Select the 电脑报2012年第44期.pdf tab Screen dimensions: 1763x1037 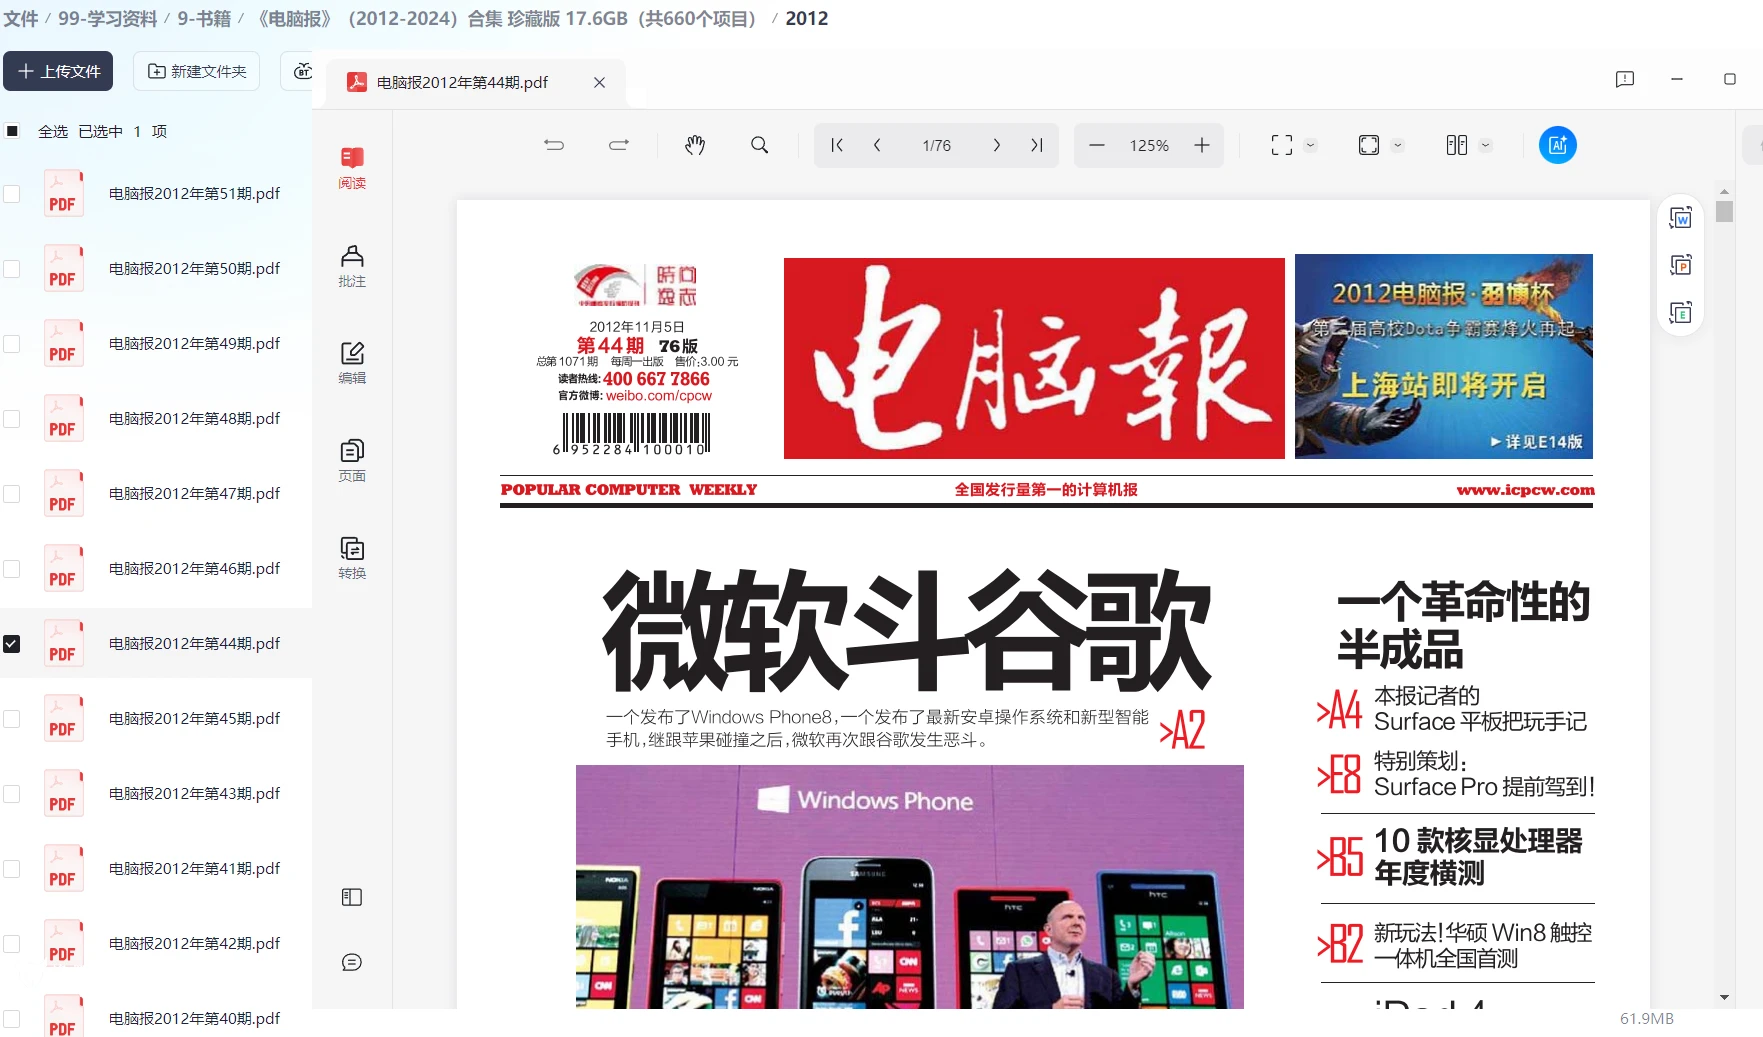click(x=462, y=83)
